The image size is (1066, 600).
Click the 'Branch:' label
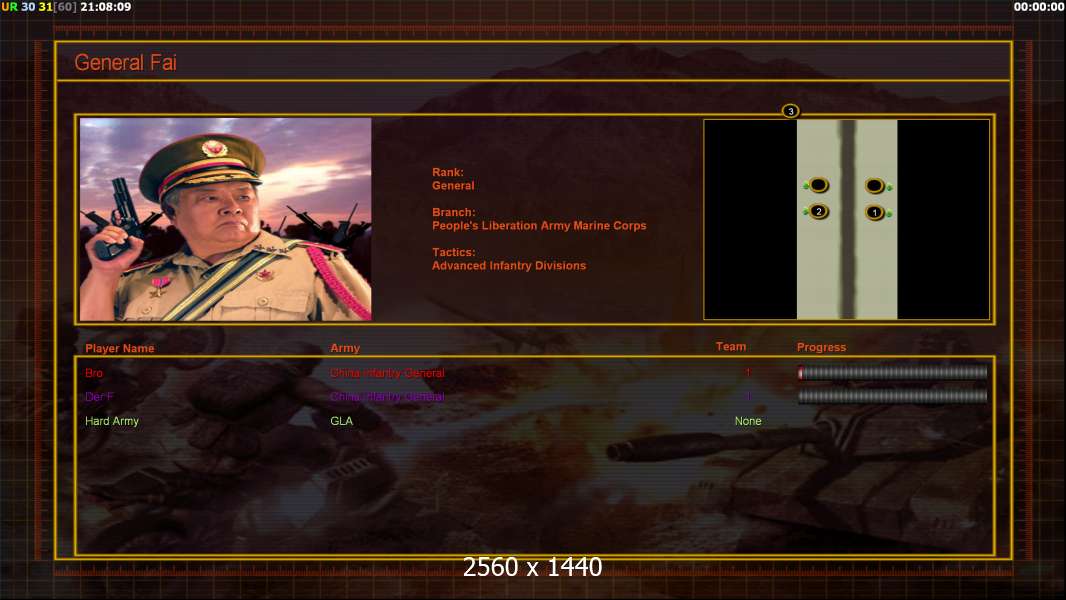pyautogui.click(x=453, y=212)
